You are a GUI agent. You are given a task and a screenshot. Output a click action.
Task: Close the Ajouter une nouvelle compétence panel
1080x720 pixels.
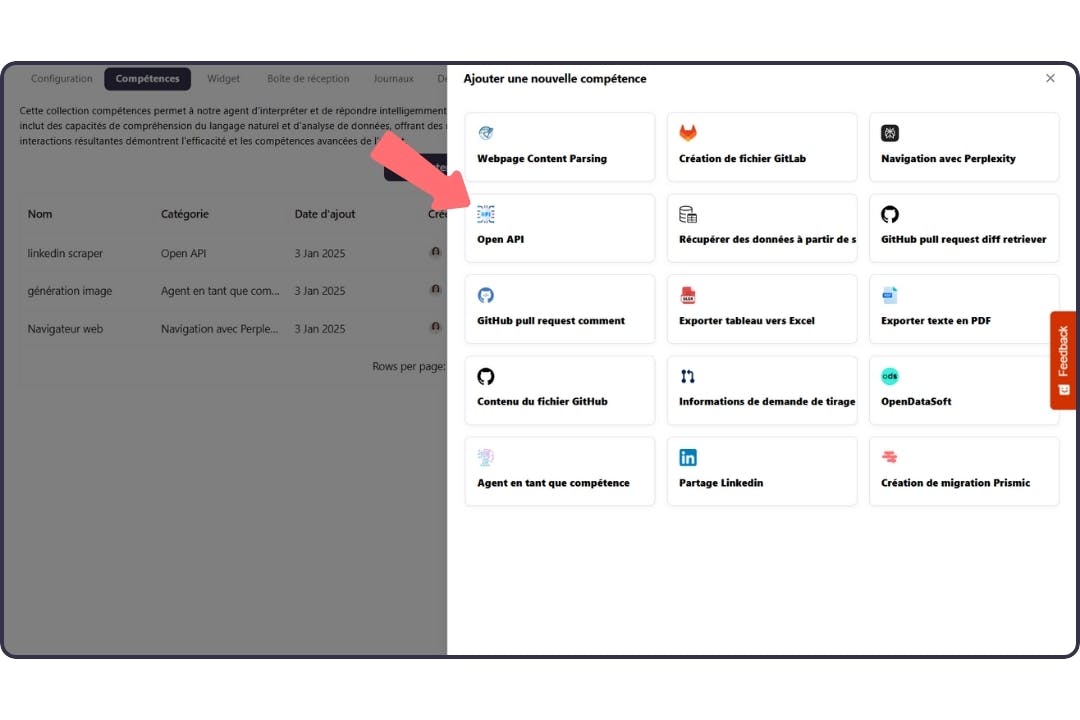[1050, 79]
